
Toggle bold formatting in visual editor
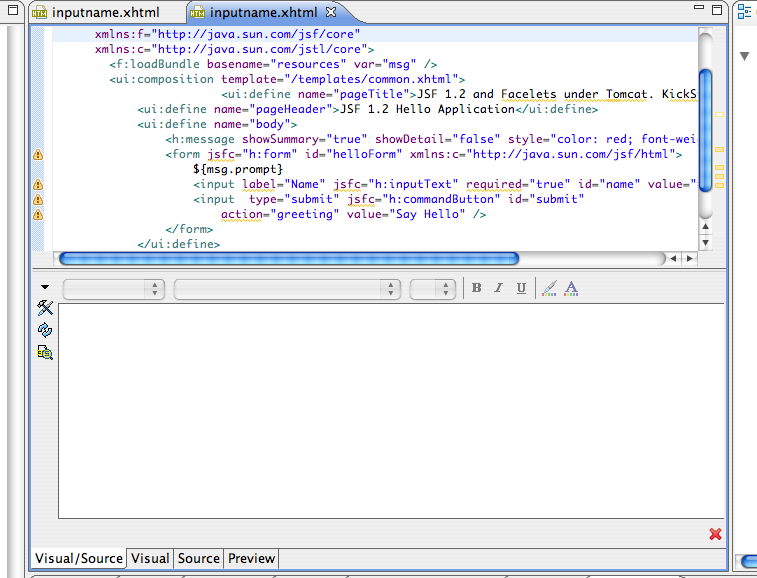pyautogui.click(x=477, y=288)
